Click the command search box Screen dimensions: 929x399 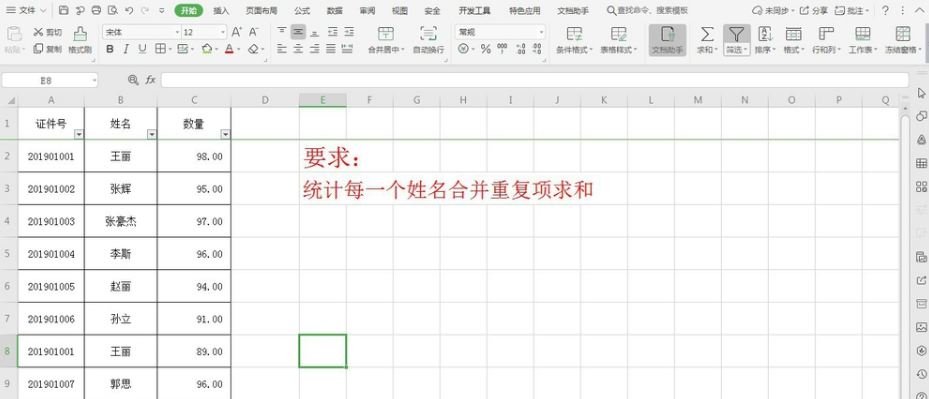[648, 11]
